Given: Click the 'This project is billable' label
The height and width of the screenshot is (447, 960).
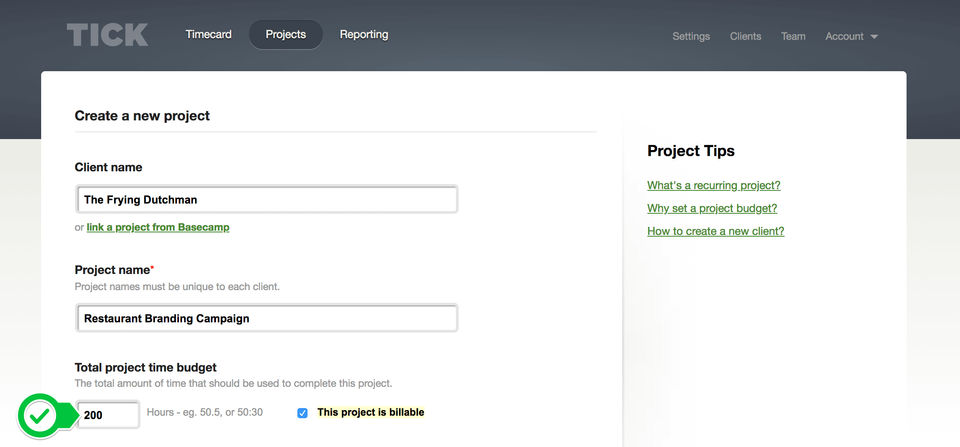Looking at the screenshot, I should [x=370, y=413].
